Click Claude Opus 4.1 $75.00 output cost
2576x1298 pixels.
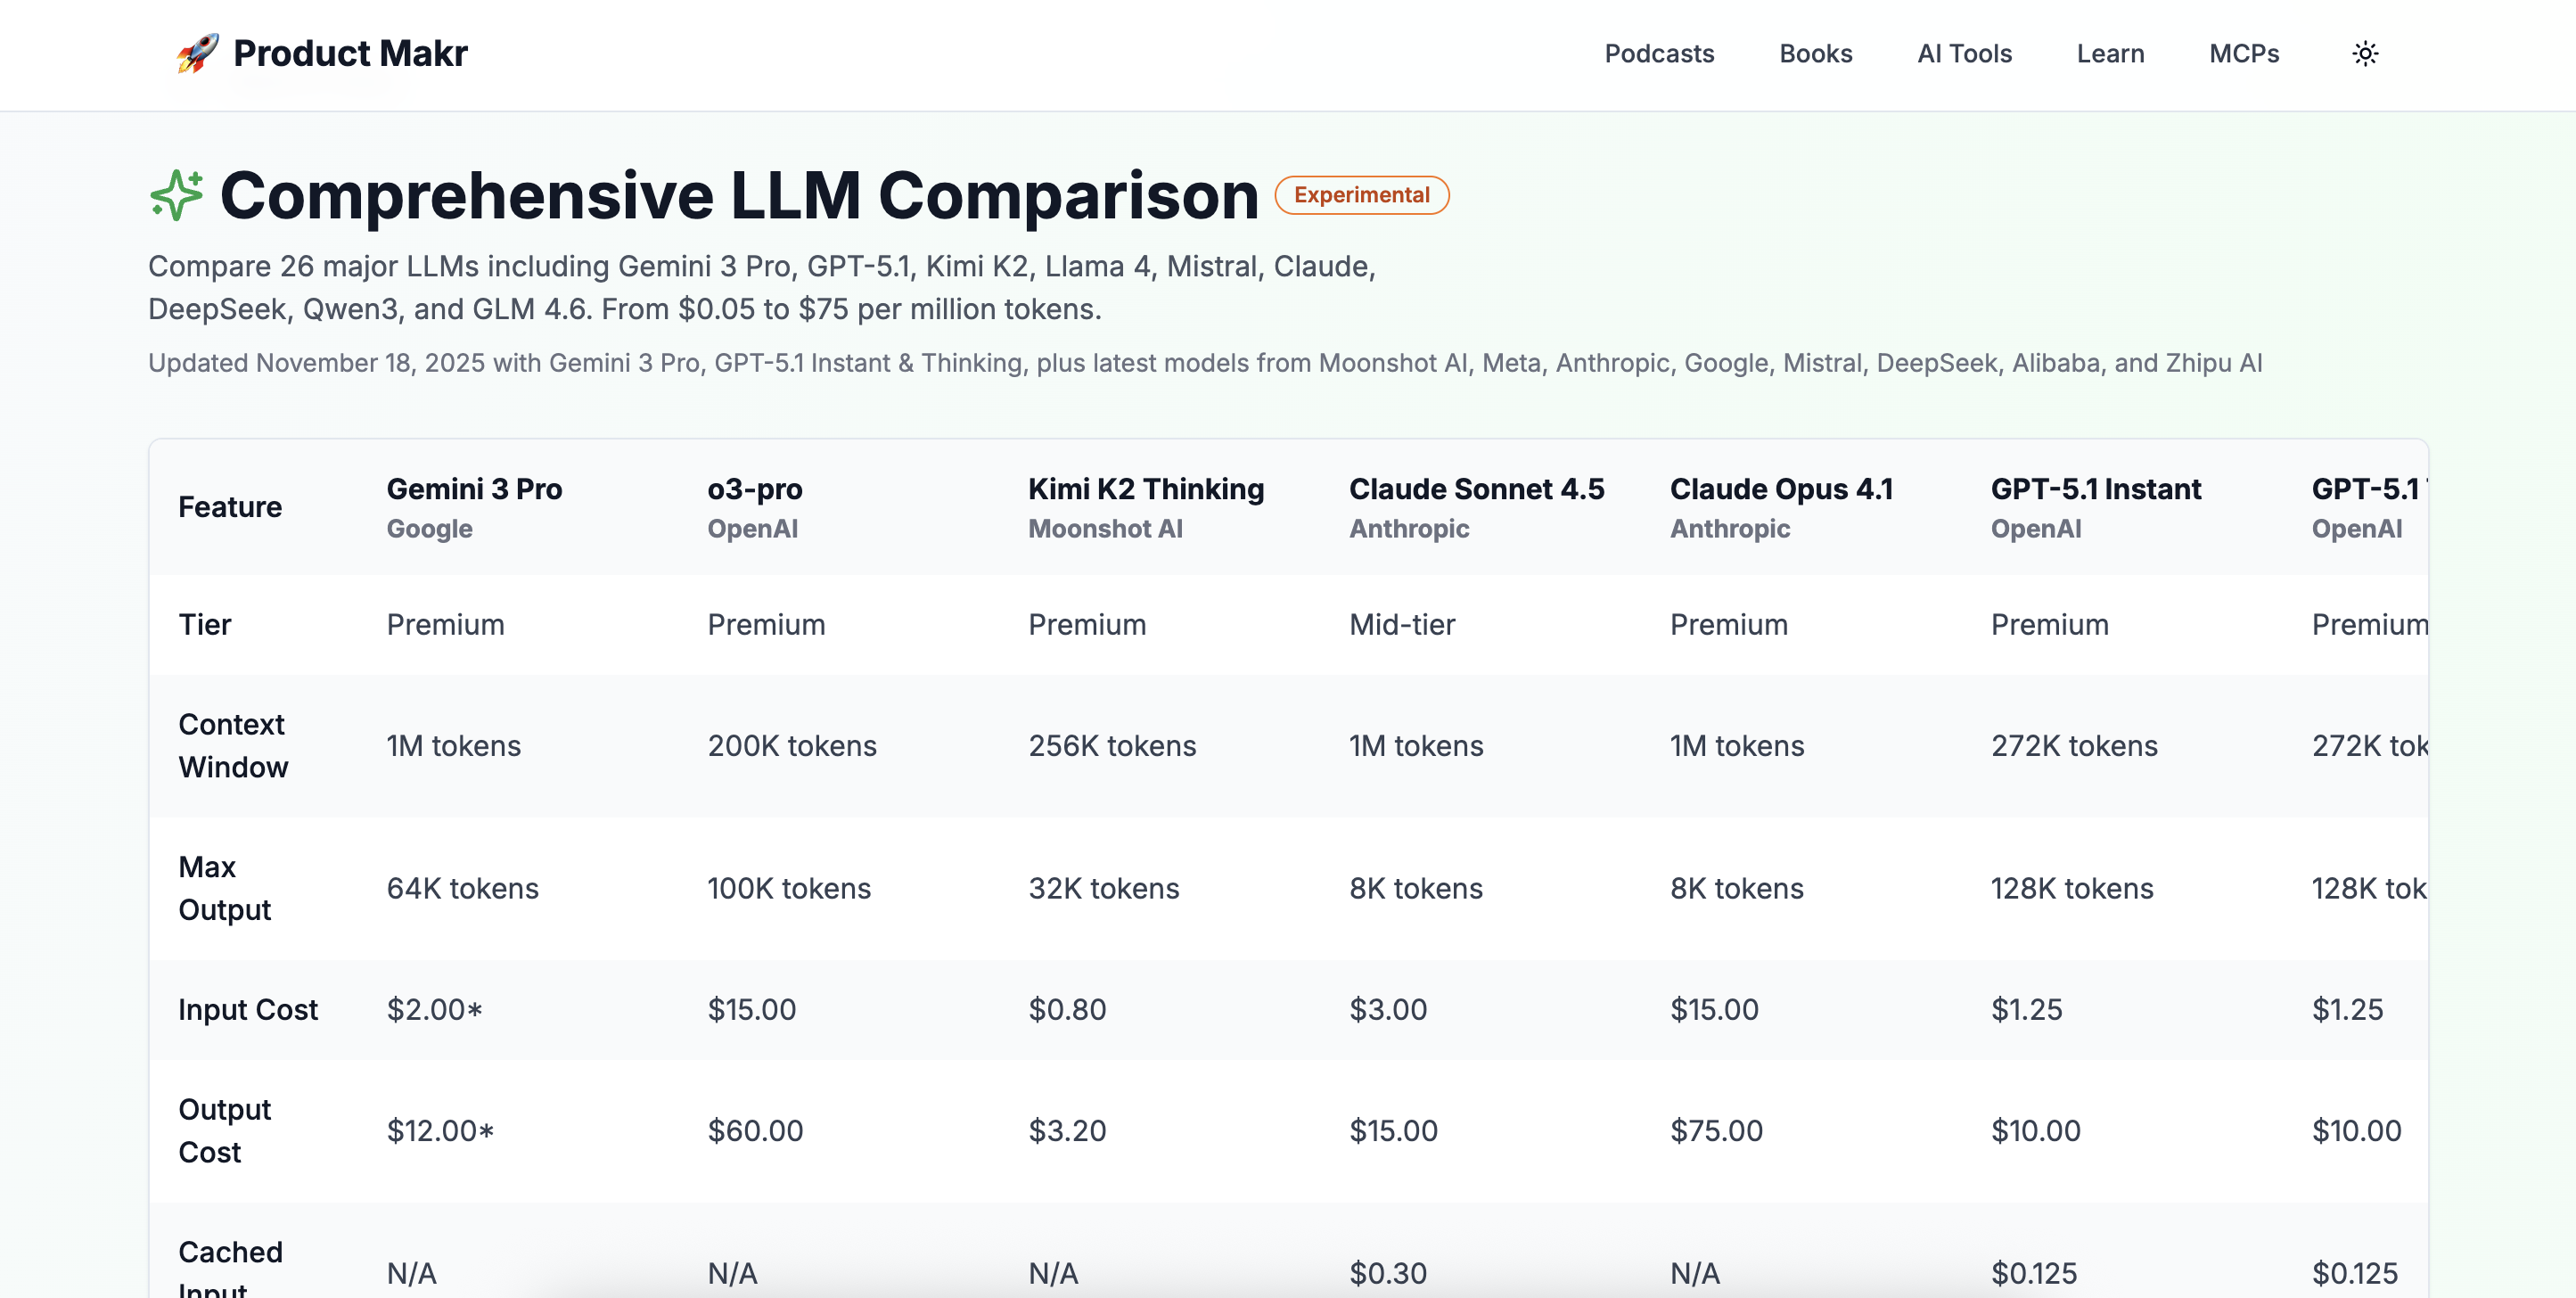click(1716, 1130)
